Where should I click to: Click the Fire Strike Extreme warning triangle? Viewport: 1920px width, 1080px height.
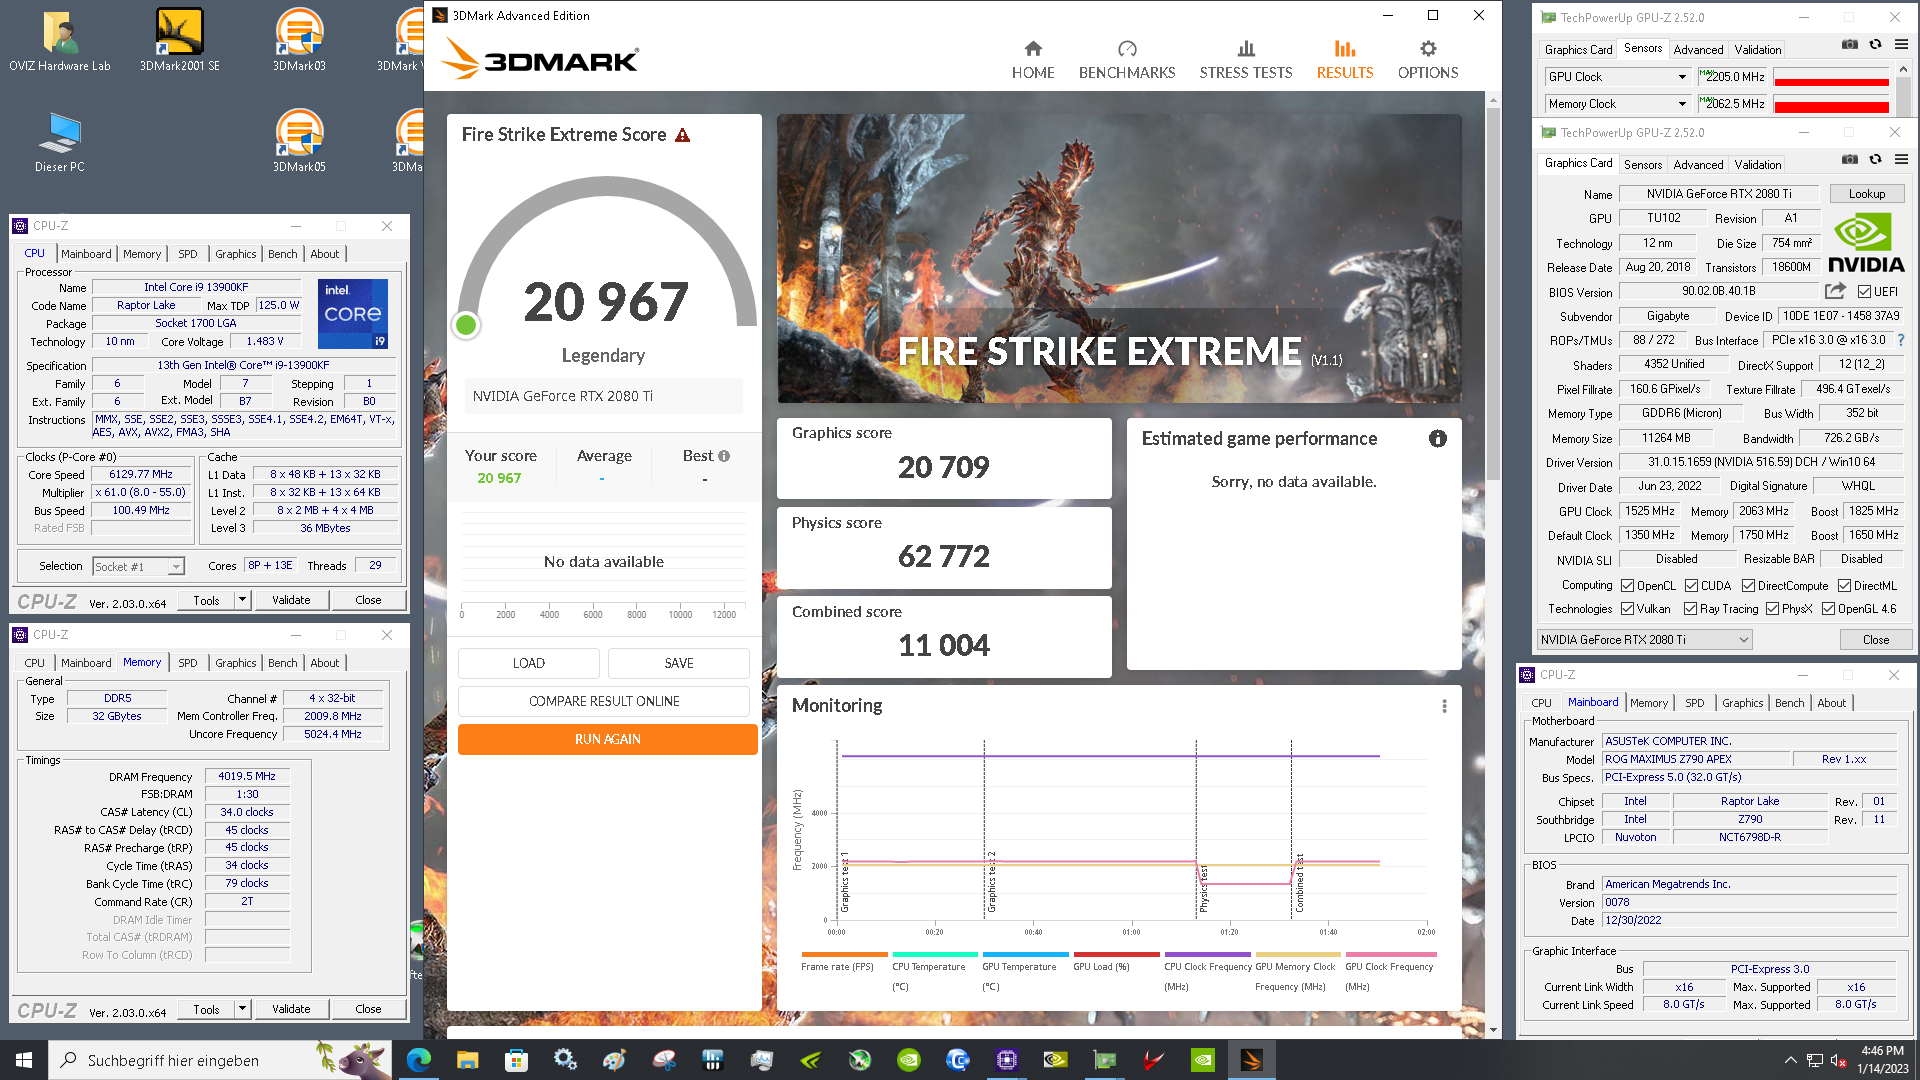click(x=683, y=135)
